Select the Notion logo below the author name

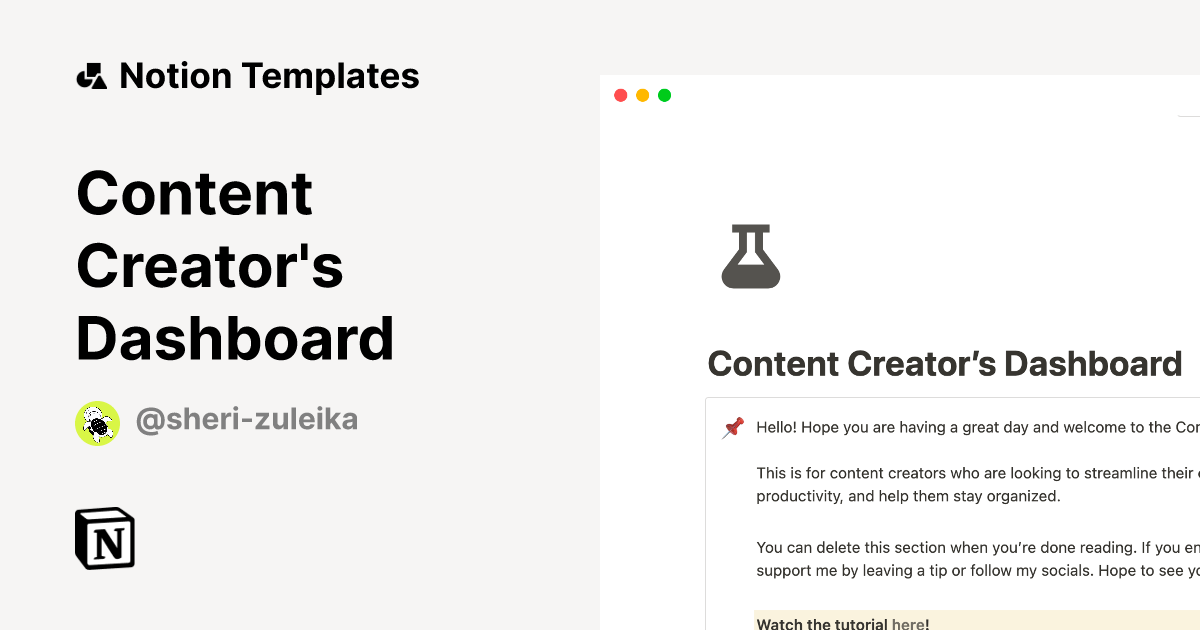click(x=104, y=538)
